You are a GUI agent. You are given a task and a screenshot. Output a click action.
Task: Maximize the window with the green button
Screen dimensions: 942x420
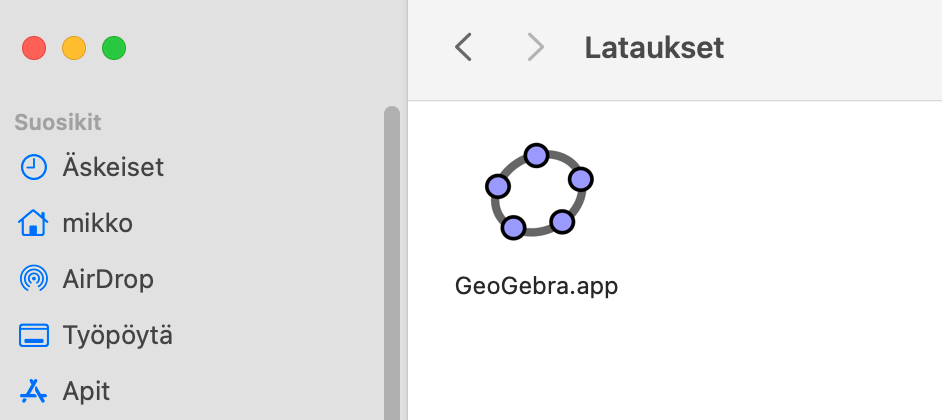click(114, 47)
